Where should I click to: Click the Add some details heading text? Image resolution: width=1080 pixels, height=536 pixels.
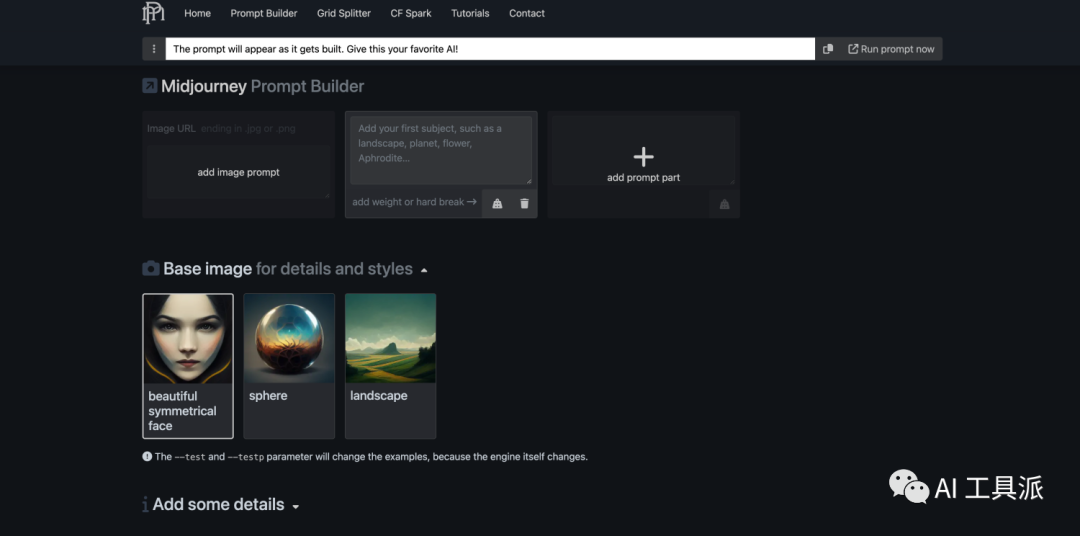218,504
